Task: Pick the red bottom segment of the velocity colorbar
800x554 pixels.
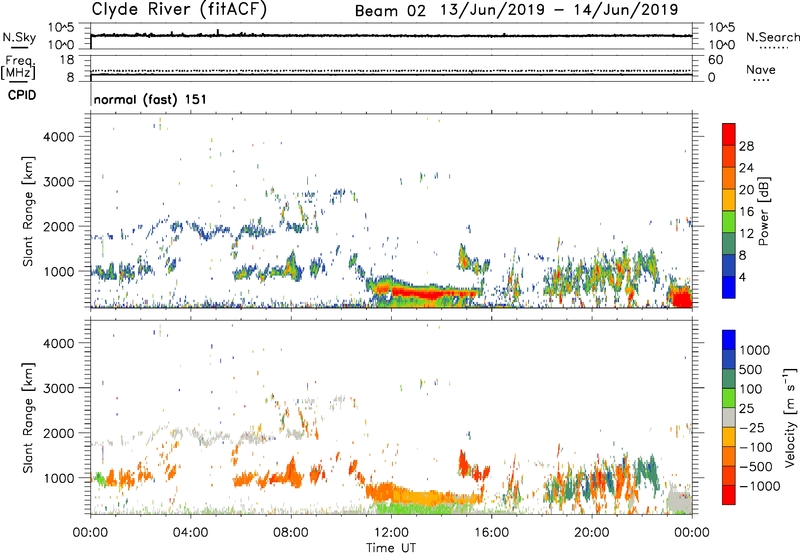Action: point(729,495)
